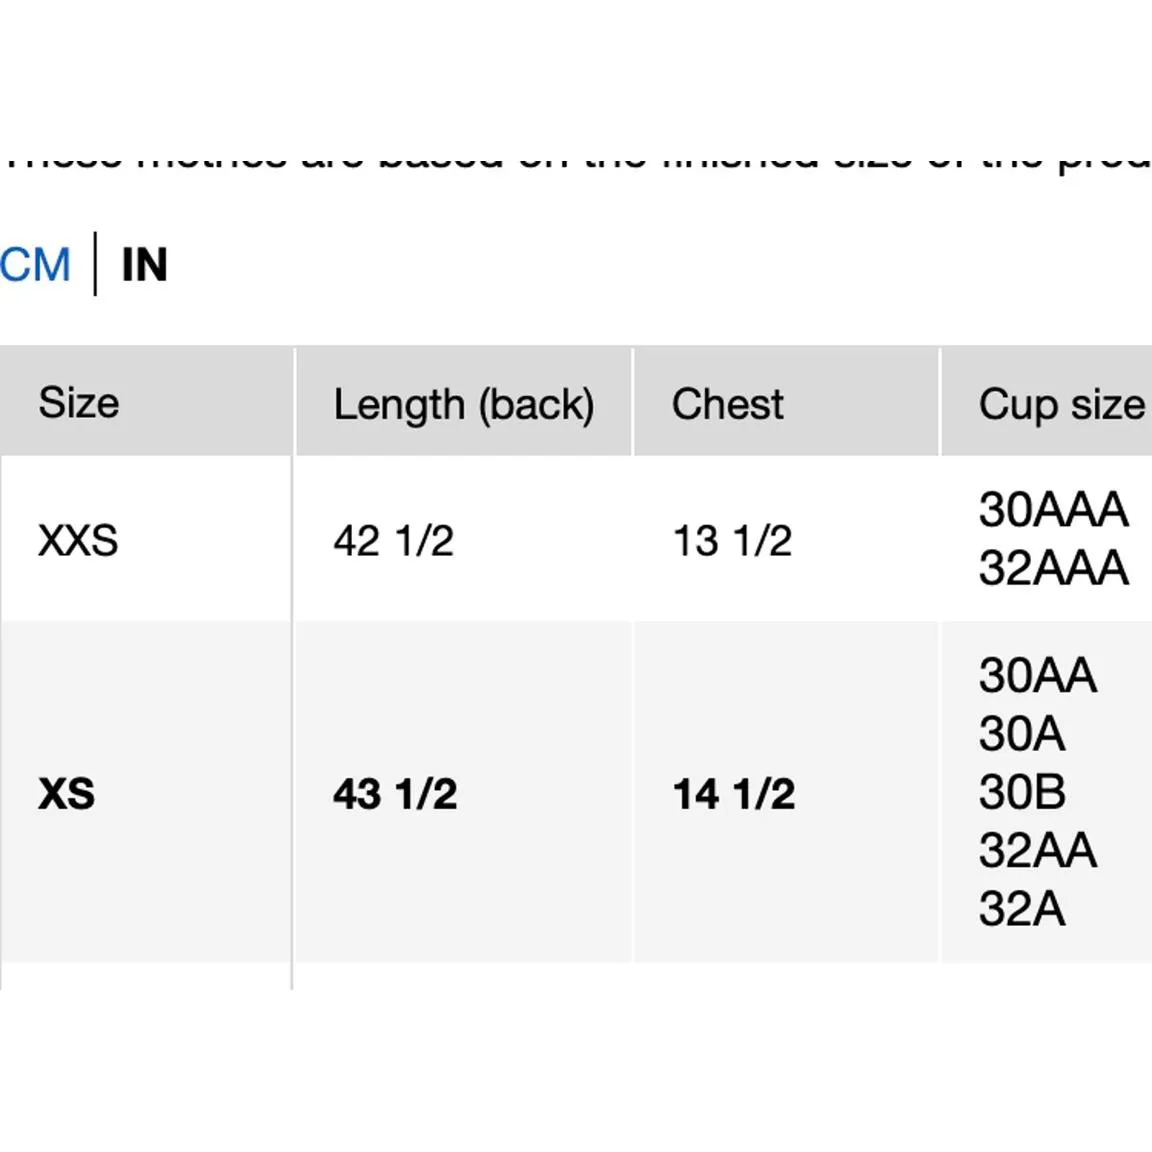Click the 30AA cup size entry

1037,676
